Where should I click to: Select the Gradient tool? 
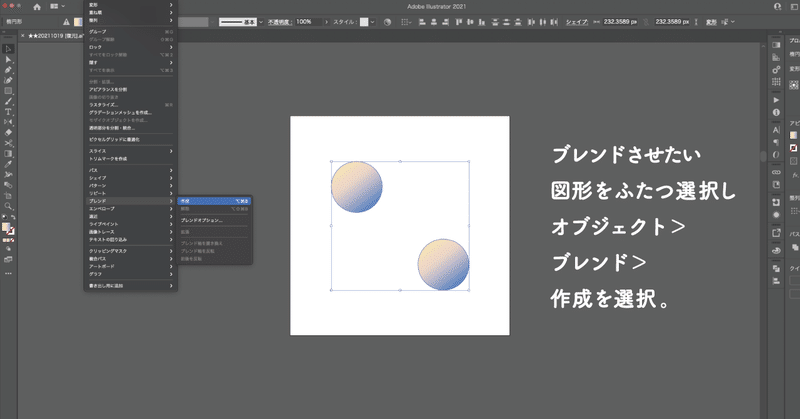(8, 154)
